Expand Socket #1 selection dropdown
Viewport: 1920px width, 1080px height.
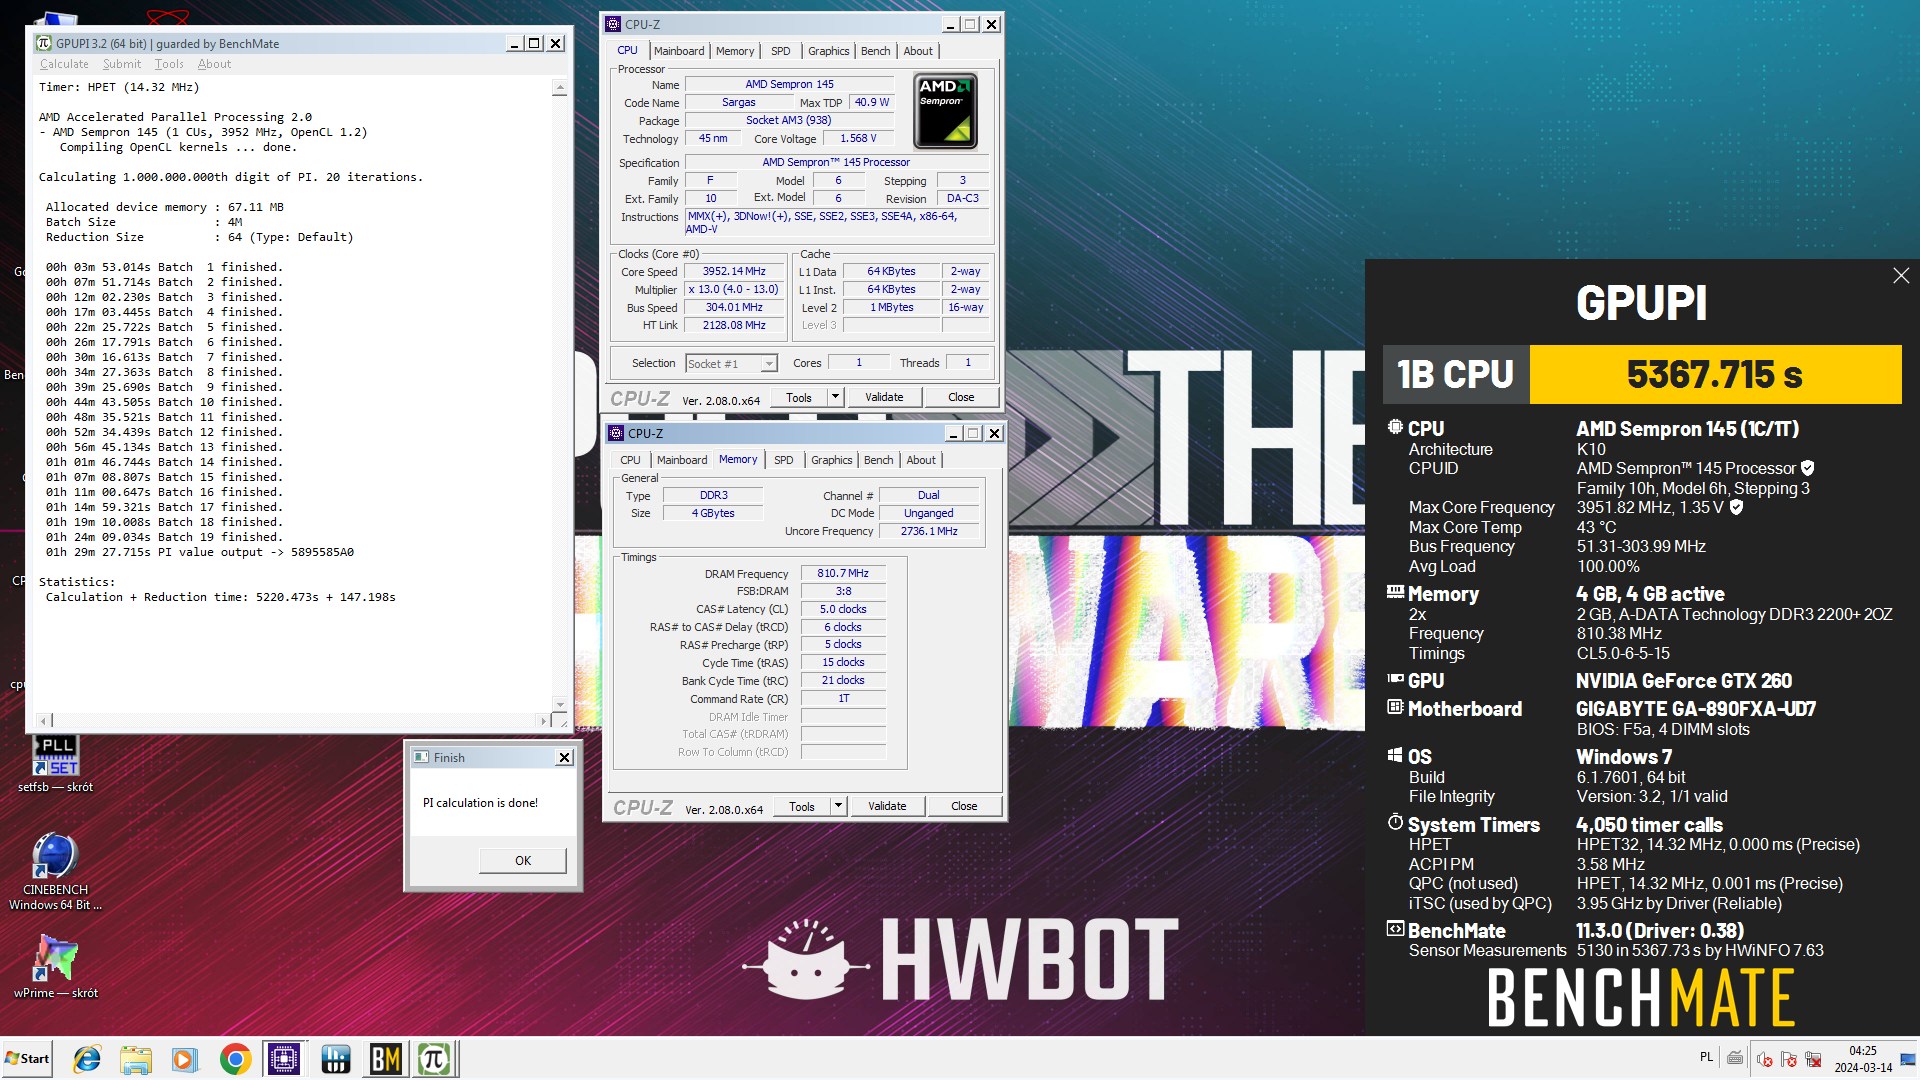pos(768,364)
